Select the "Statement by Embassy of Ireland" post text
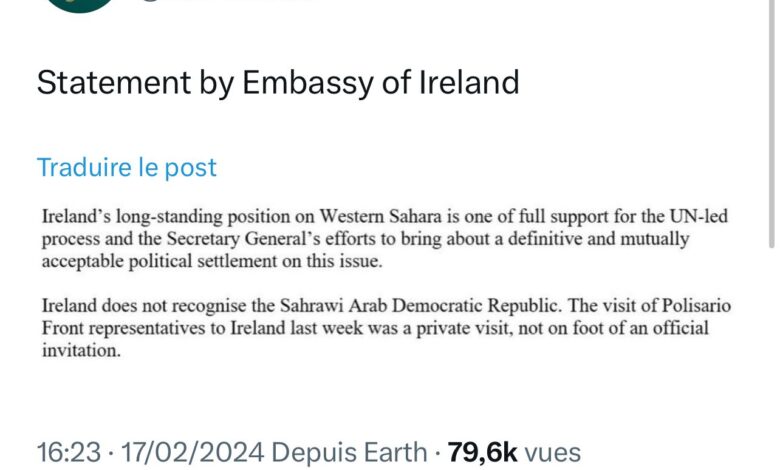 tap(278, 83)
